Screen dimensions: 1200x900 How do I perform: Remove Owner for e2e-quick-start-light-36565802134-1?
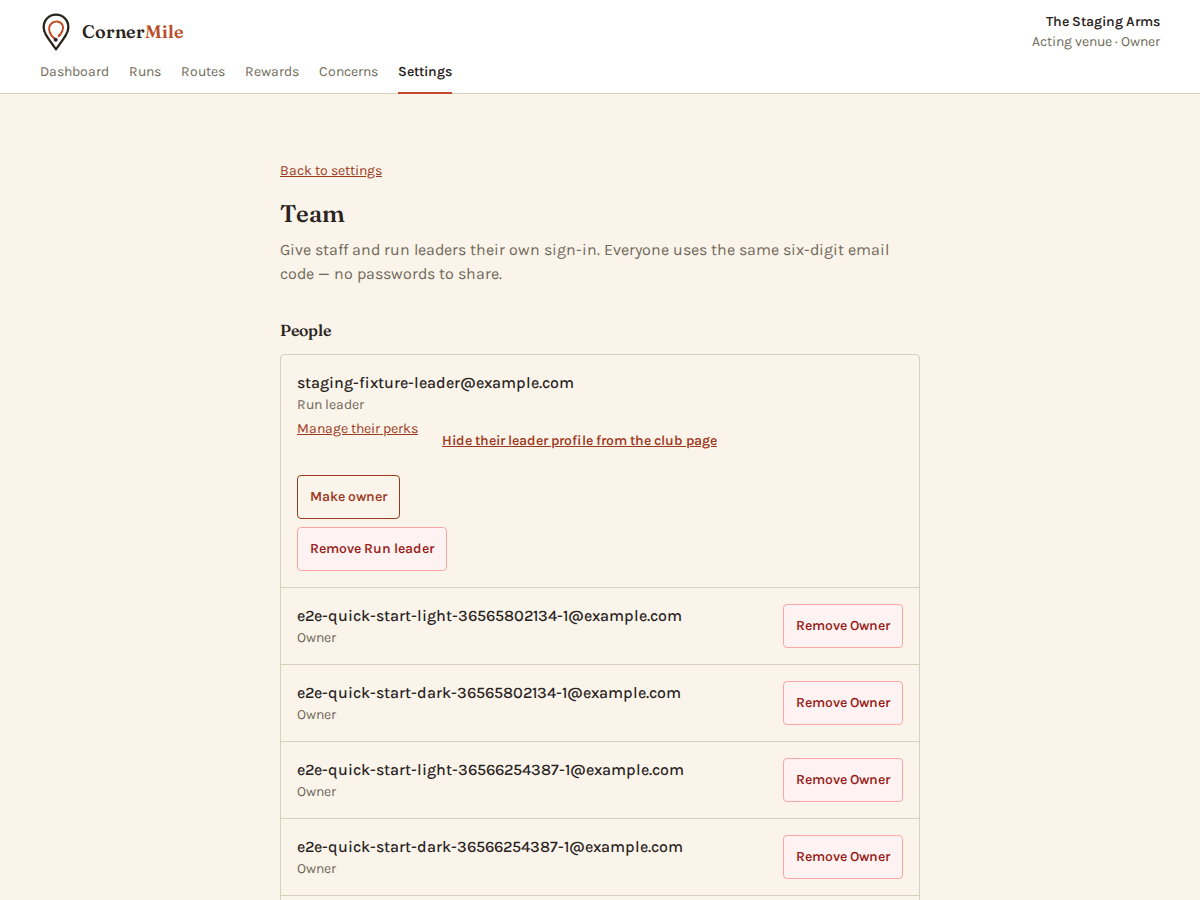click(843, 626)
